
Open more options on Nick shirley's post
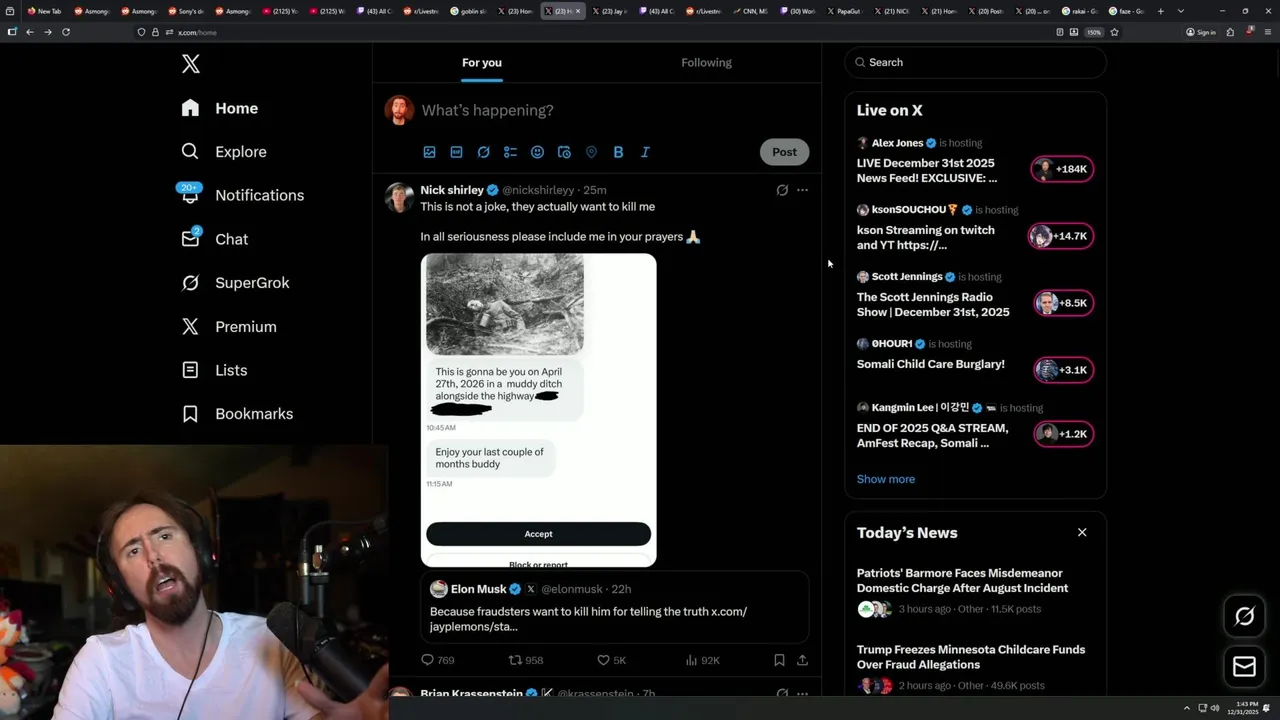pos(802,190)
